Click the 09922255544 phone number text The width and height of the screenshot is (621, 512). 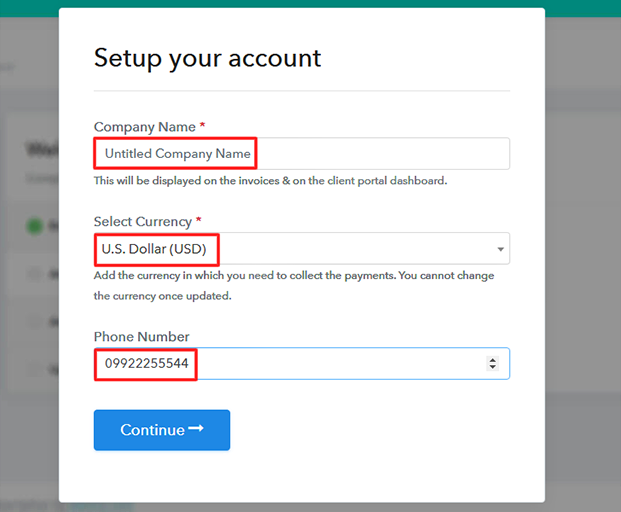tap(145, 363)
